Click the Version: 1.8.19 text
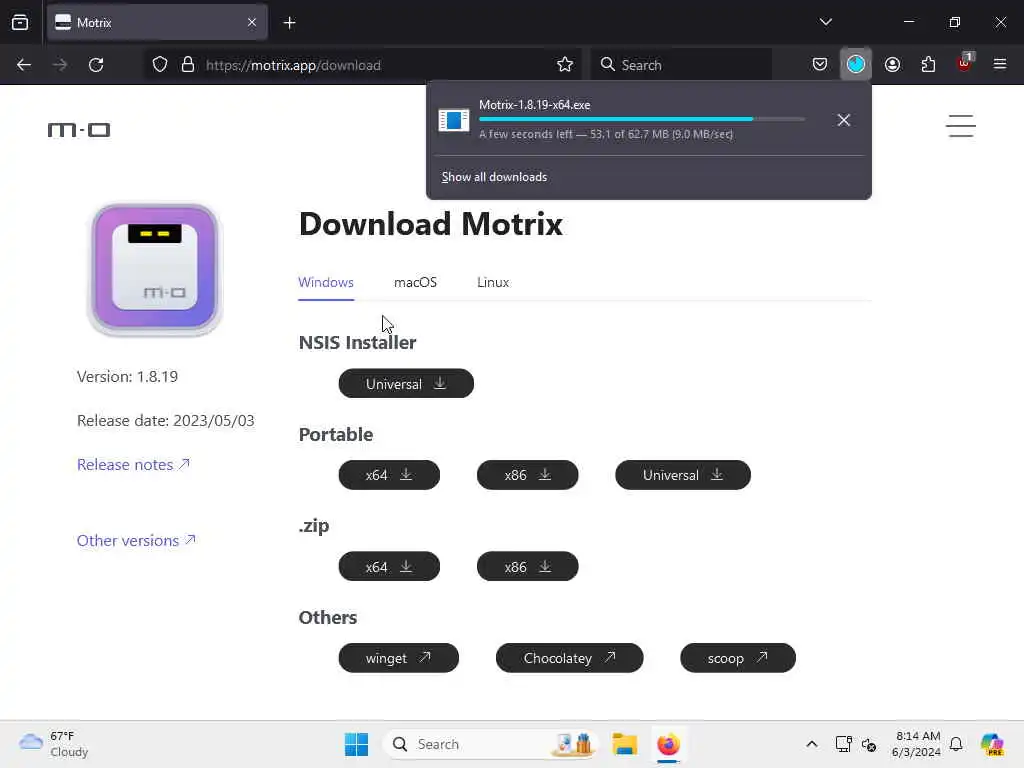1024x768 pixels. tap(127, 377)
